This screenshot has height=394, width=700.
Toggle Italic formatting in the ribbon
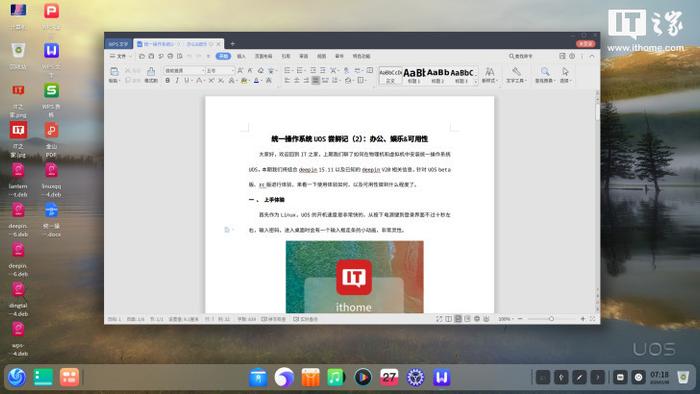click(177, 81)
